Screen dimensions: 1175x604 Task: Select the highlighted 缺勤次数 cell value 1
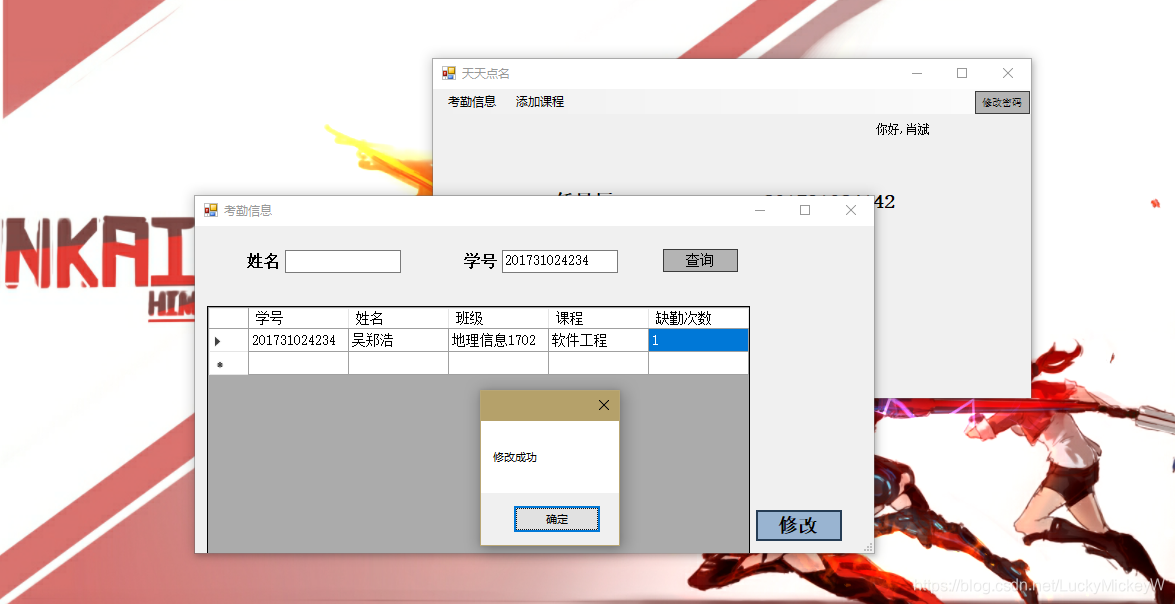697,340
